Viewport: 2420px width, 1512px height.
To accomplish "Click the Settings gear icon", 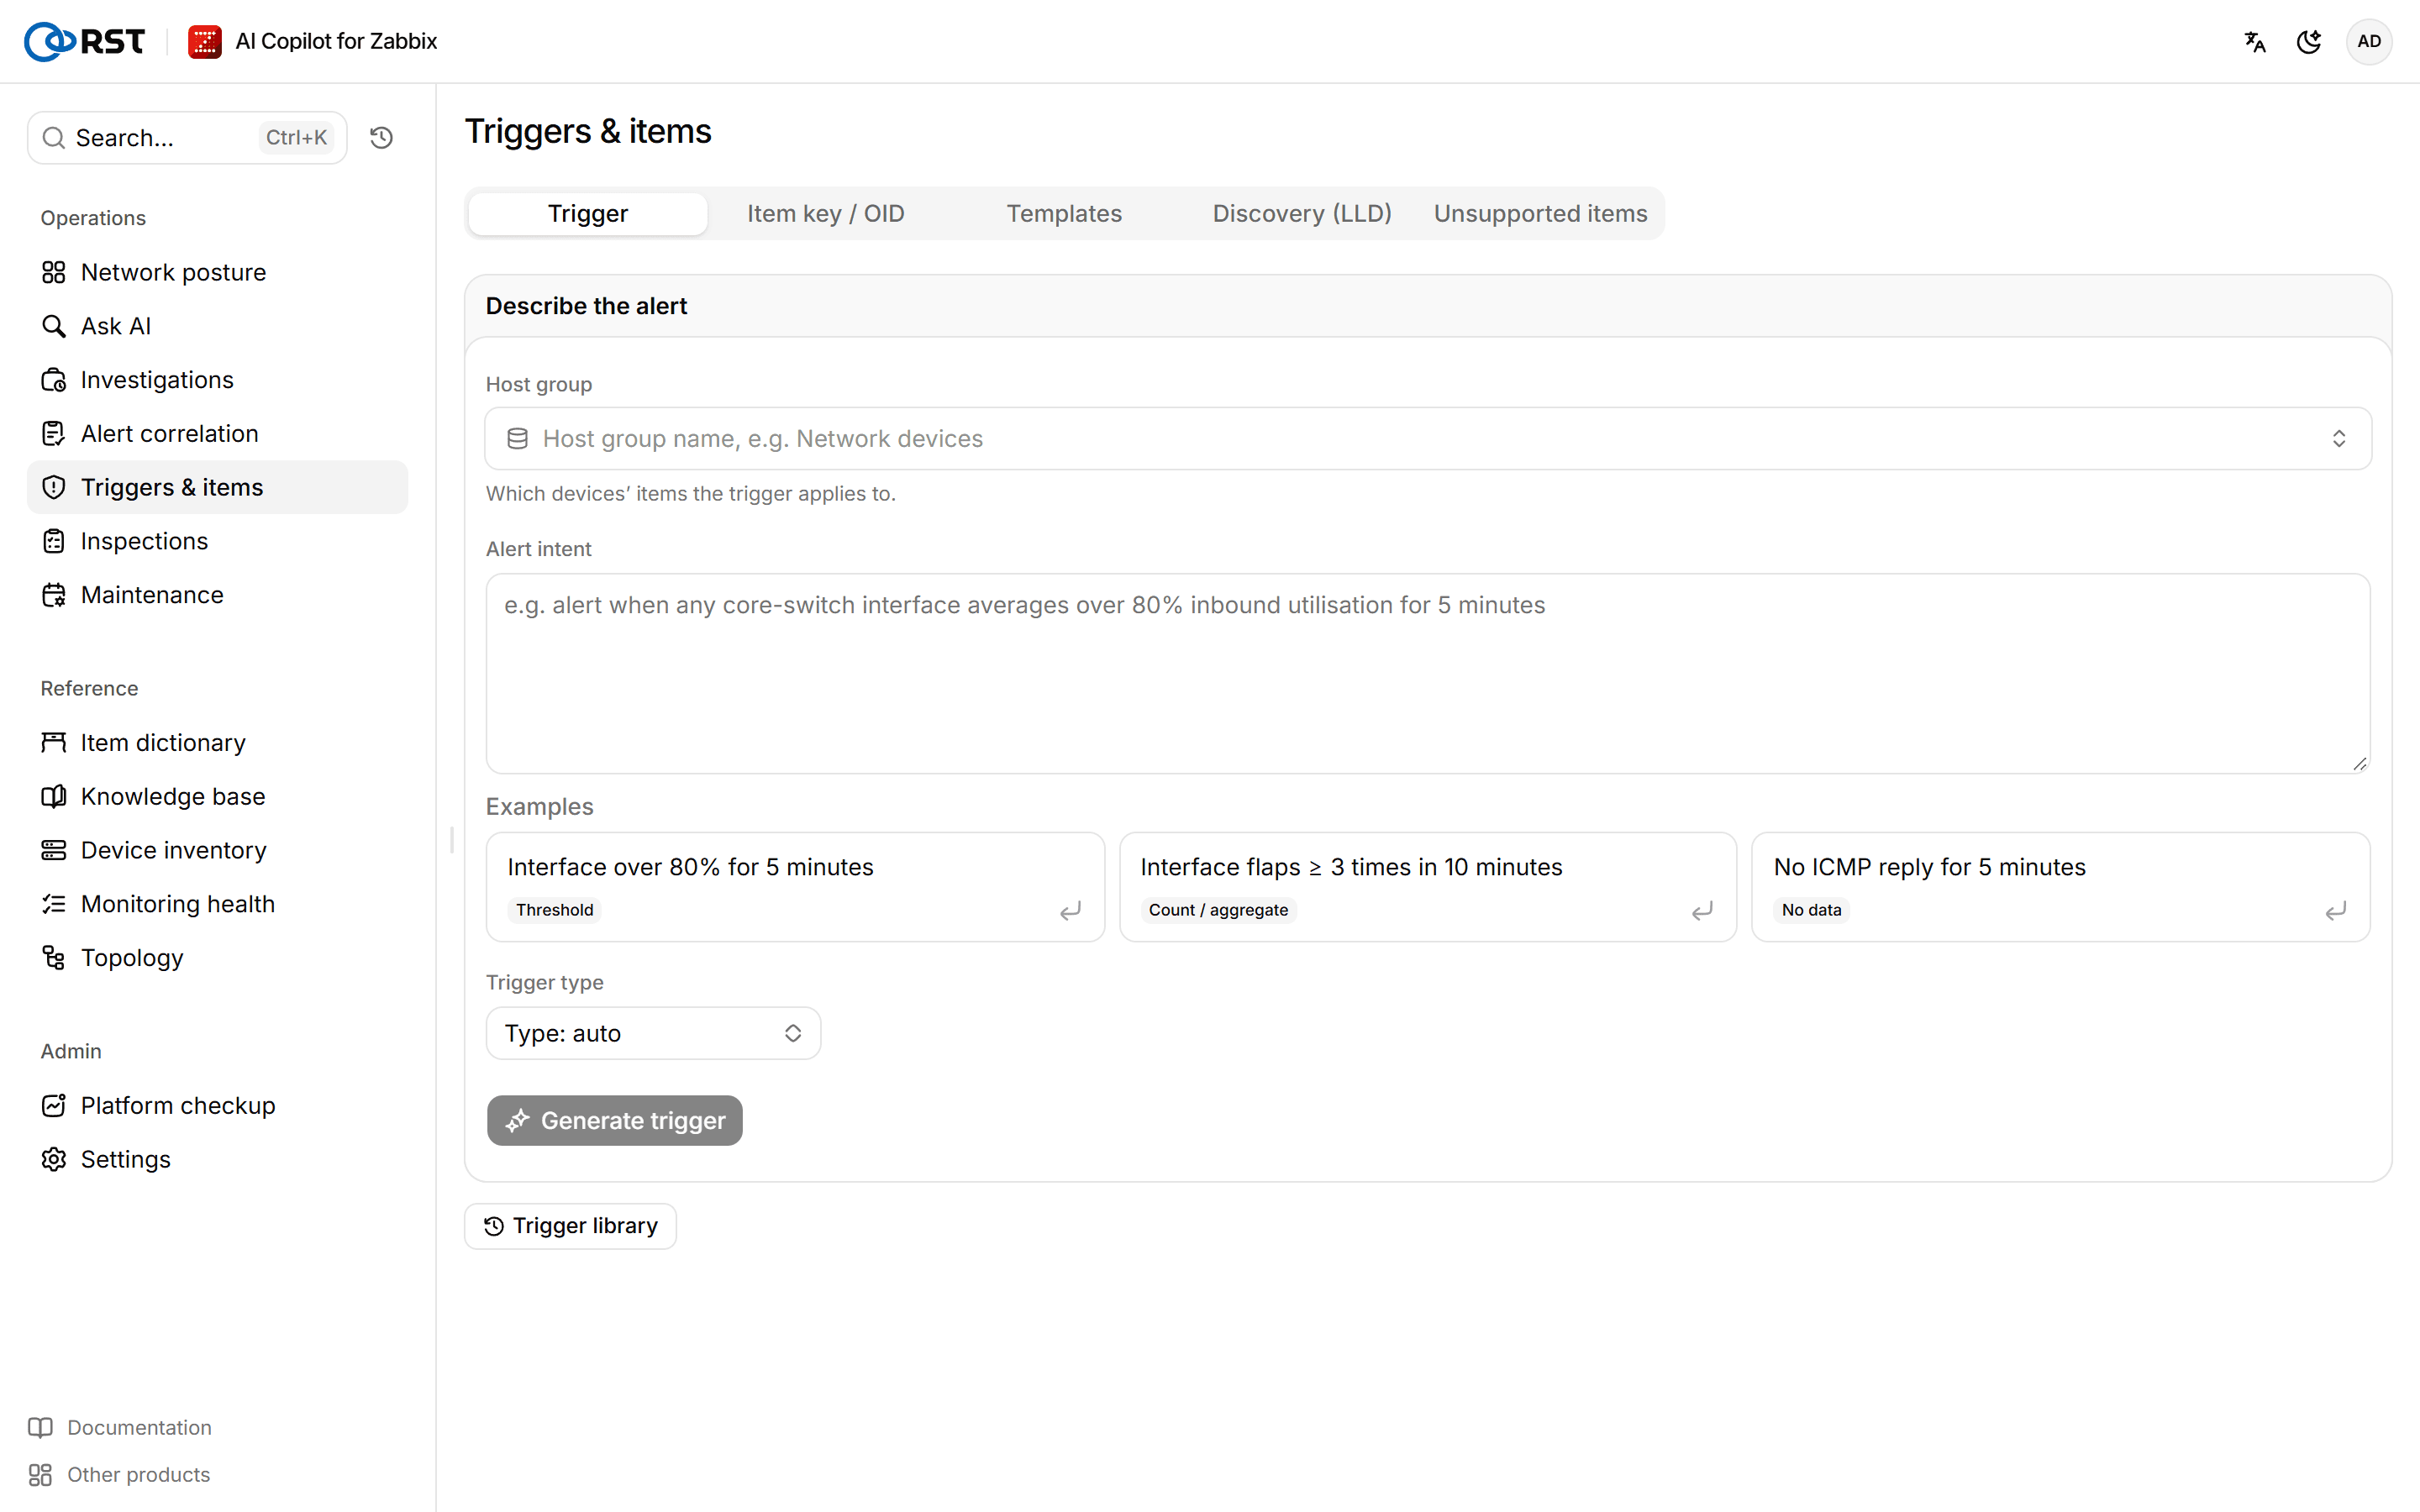I will (x=54, y=1159).
